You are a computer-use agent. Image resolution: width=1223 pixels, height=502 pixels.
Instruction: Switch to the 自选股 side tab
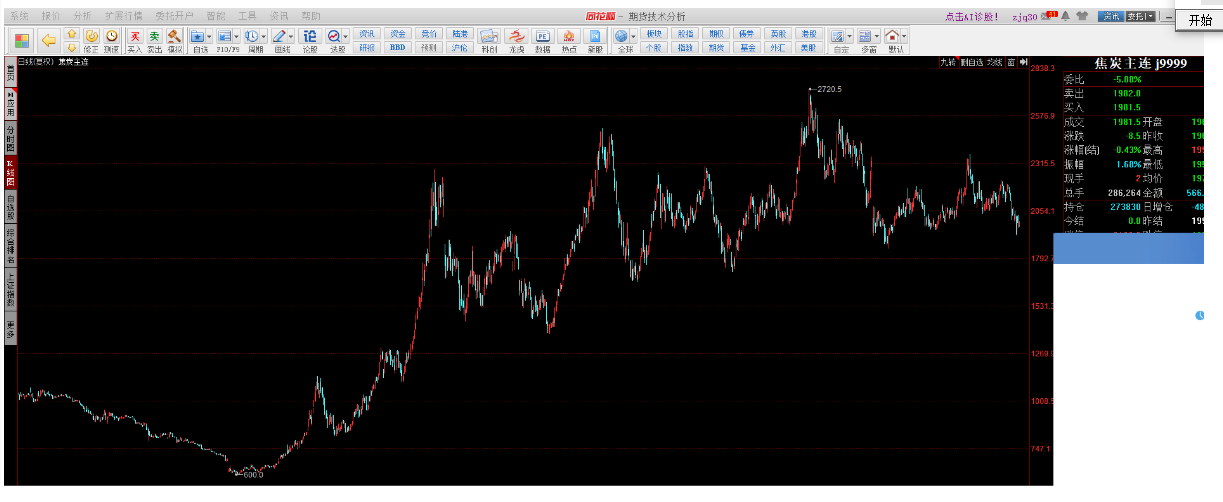10,208
